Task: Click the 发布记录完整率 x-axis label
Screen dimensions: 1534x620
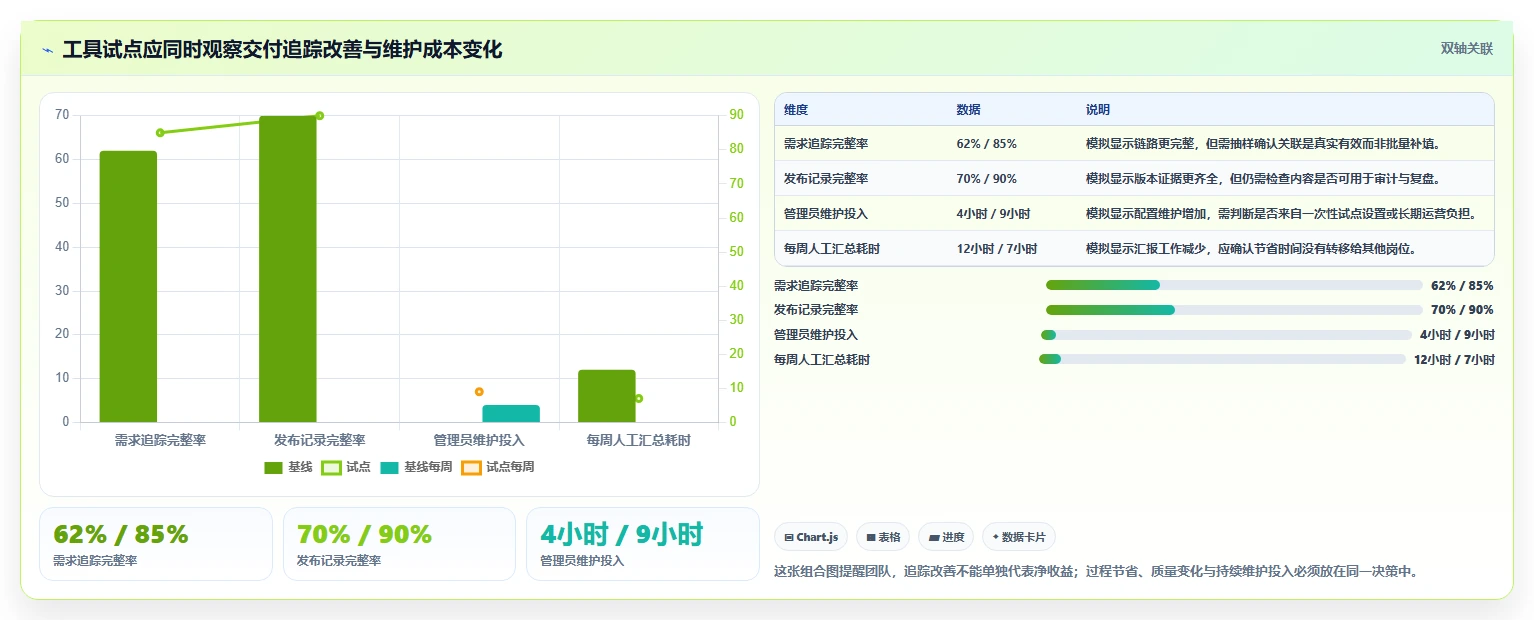Action: coord(320,440)
